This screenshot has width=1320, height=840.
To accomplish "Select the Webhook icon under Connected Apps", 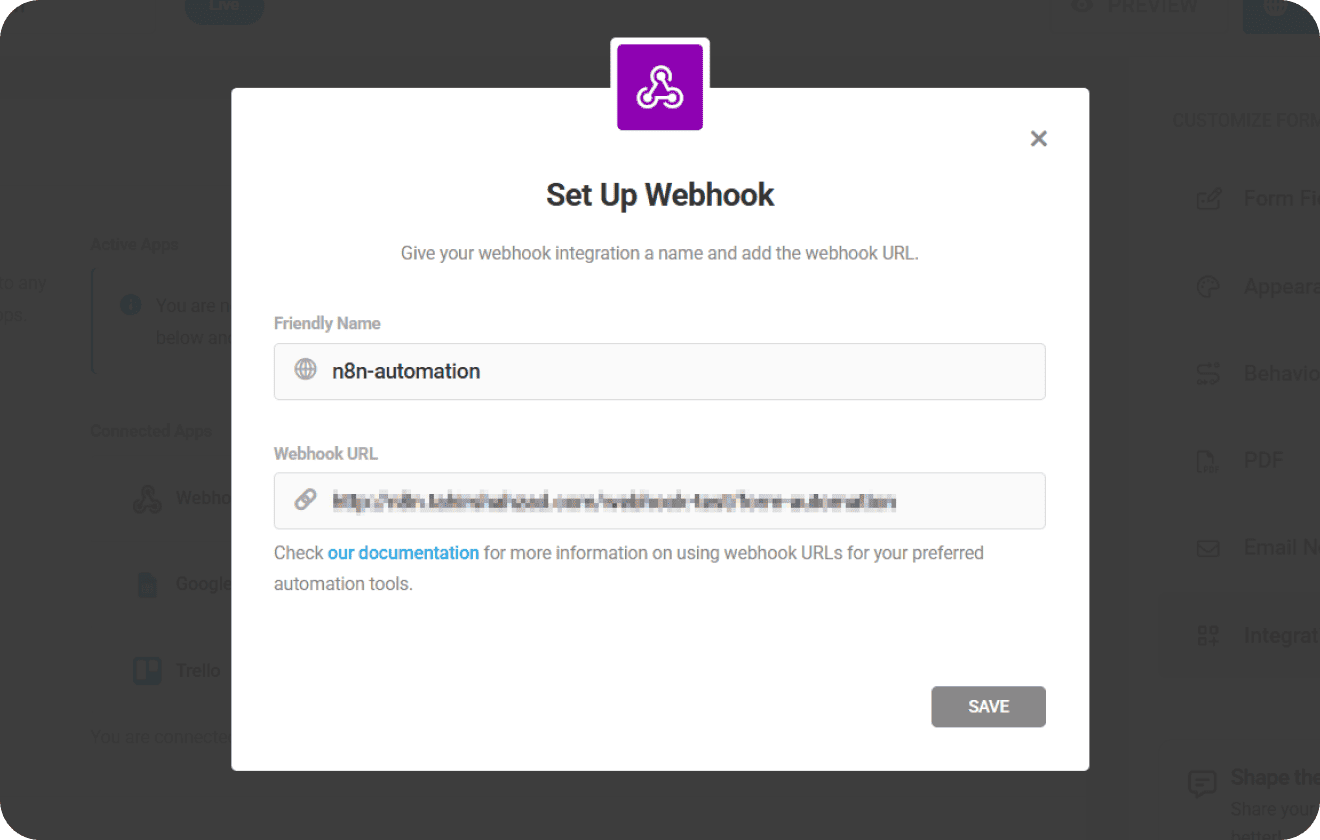I will pos(148,498).
